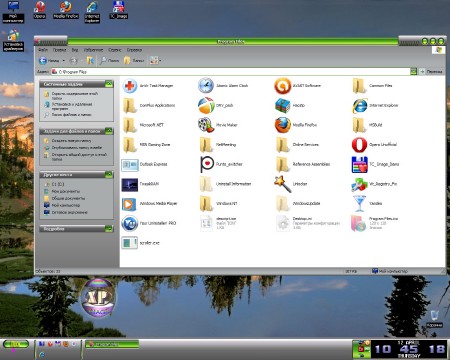Open the Outlook Express icon

(129, 164)
